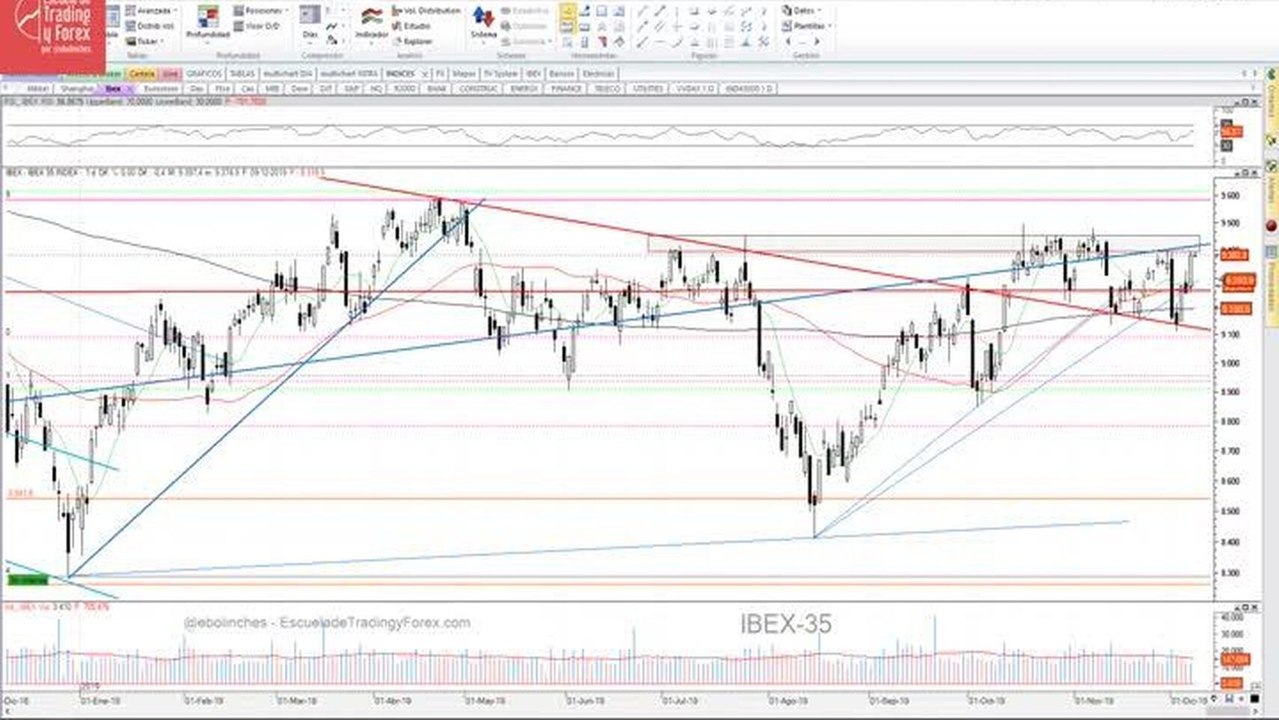Open Vol. Distribution analysis

coord(427,11)
